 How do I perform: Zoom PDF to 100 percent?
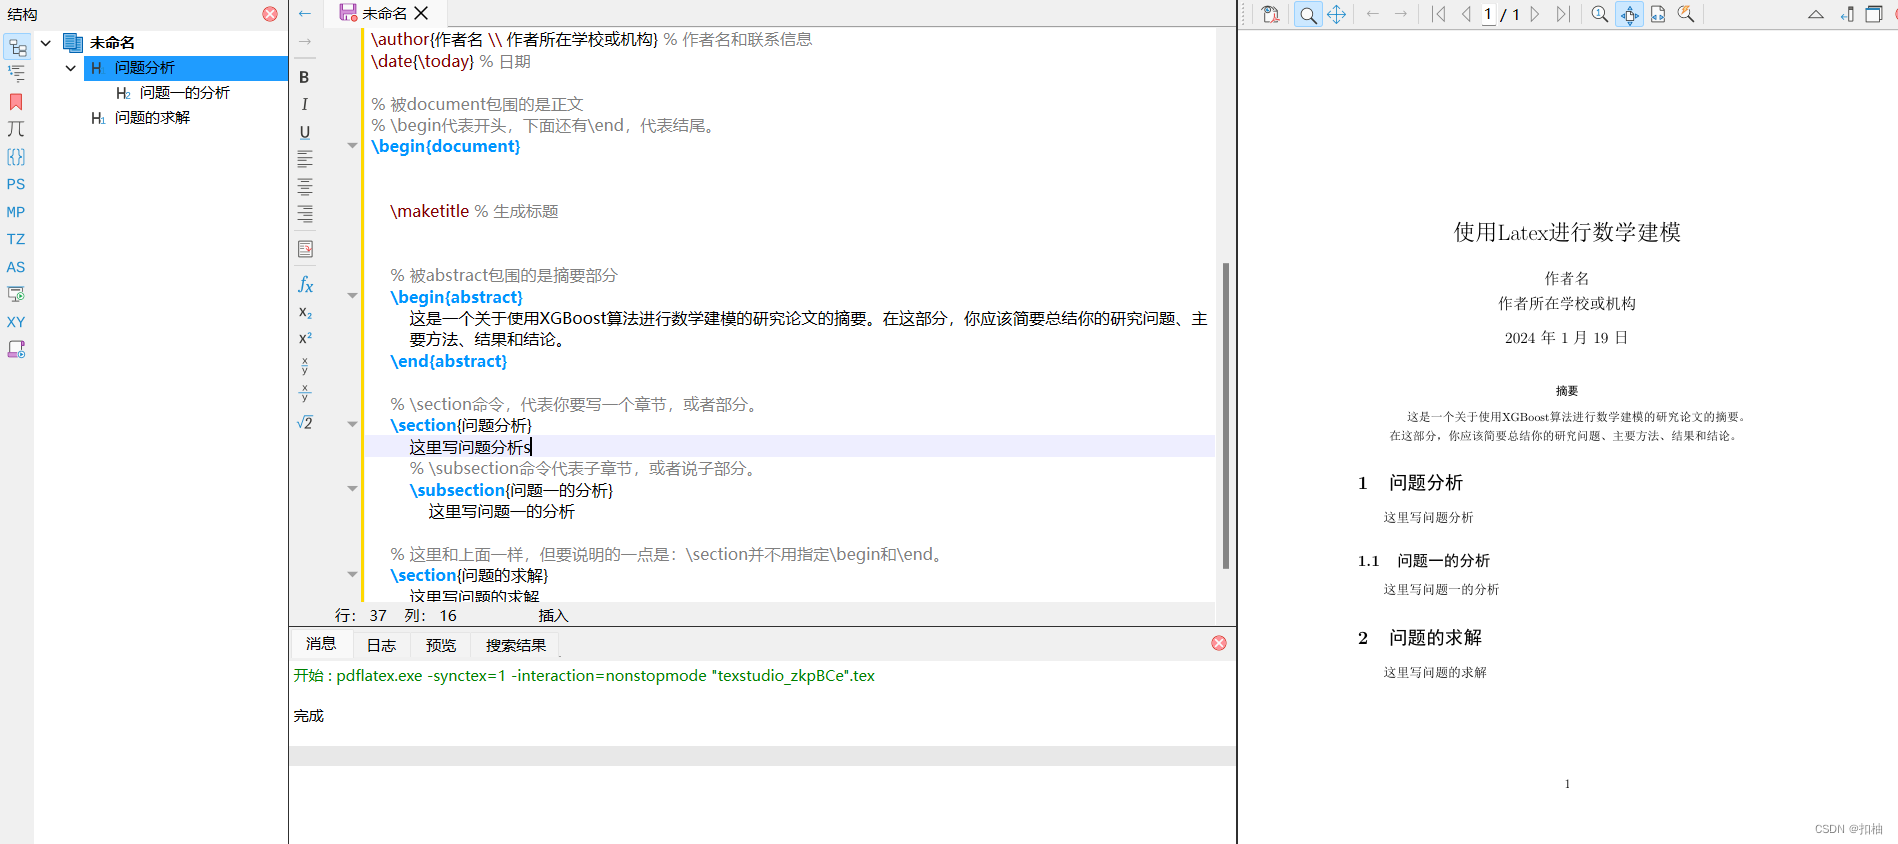(1600, 14)
